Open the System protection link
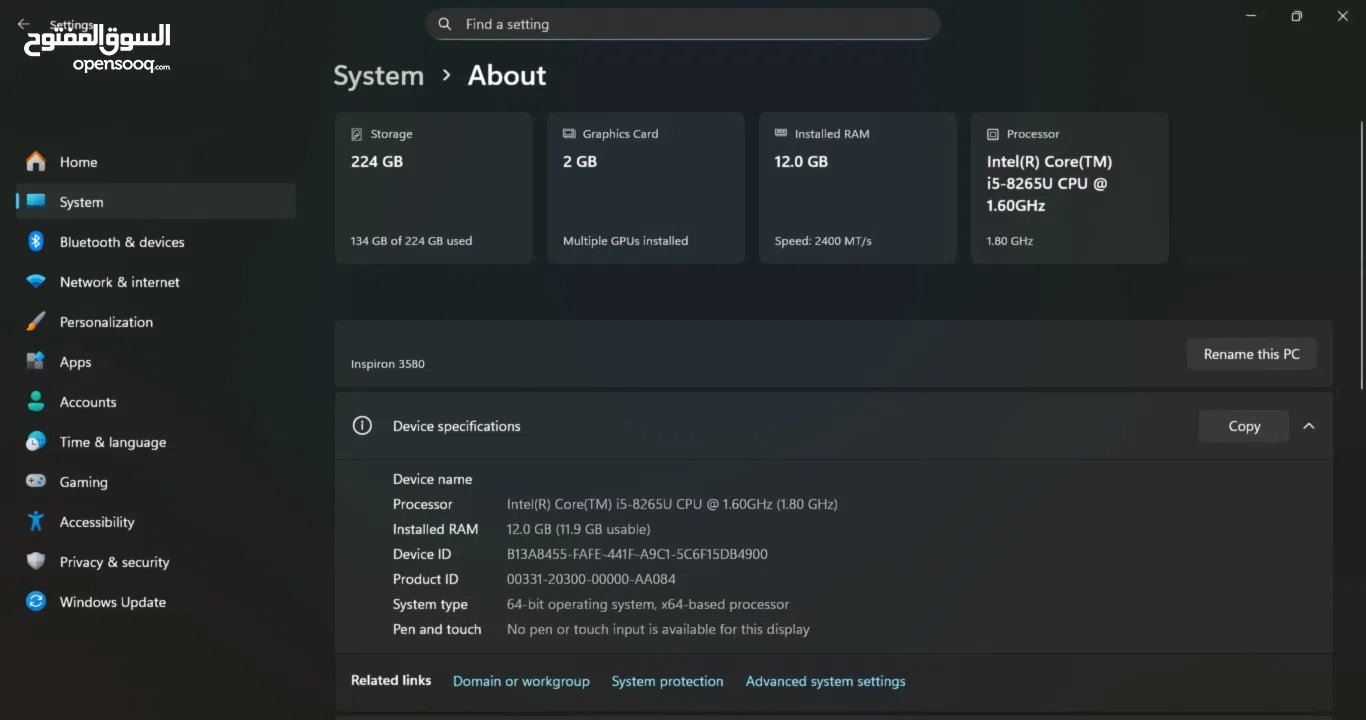 pos(667,681)
